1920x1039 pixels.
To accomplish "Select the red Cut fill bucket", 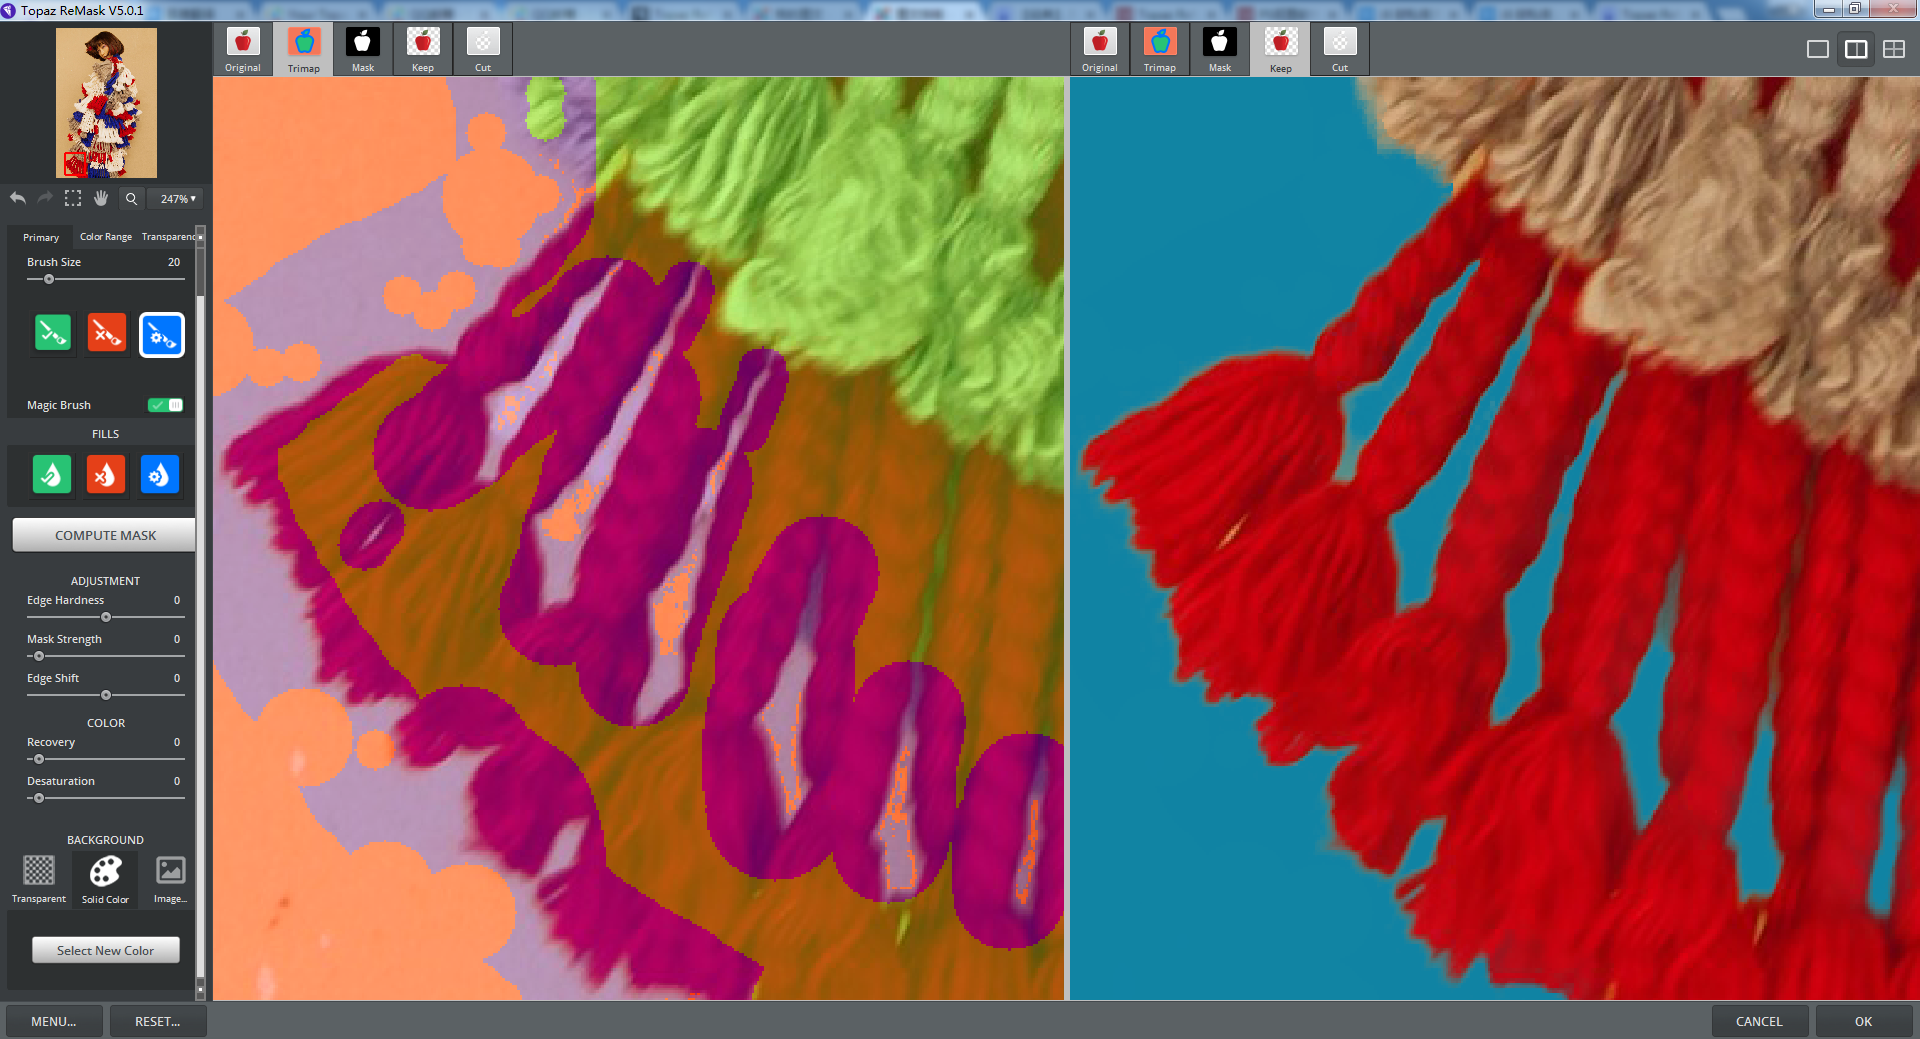I will [106, 475].
